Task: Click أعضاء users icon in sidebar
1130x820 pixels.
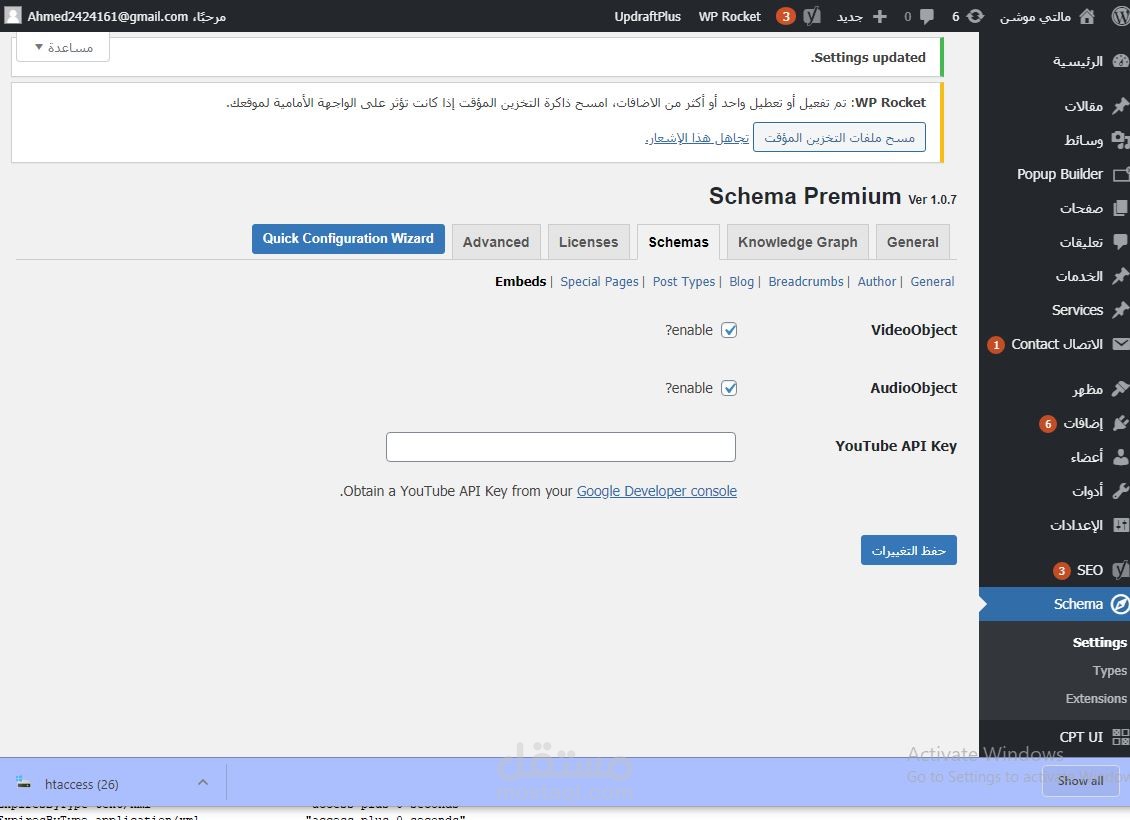Action: 1121,457
